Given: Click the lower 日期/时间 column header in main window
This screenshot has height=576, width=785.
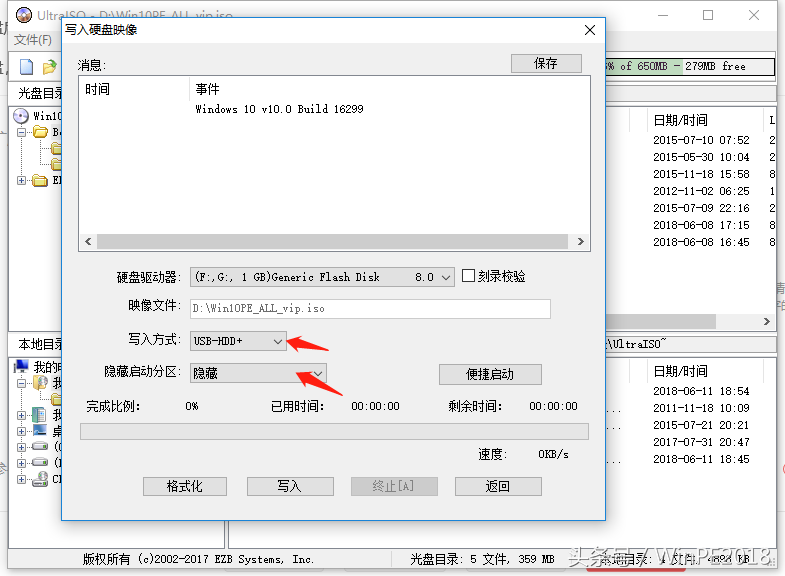Looking at the screenshot, I should tap(680, 371).
